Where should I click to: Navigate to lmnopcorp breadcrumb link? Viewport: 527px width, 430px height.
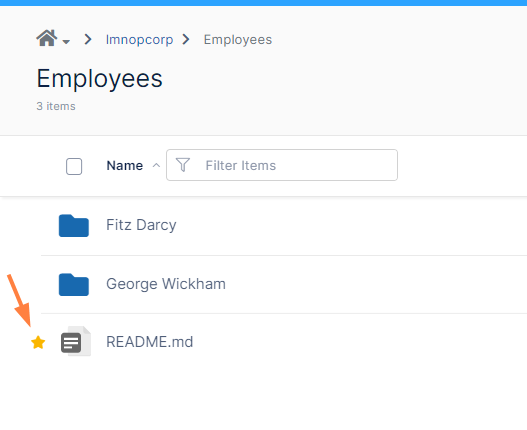point(139,40)
